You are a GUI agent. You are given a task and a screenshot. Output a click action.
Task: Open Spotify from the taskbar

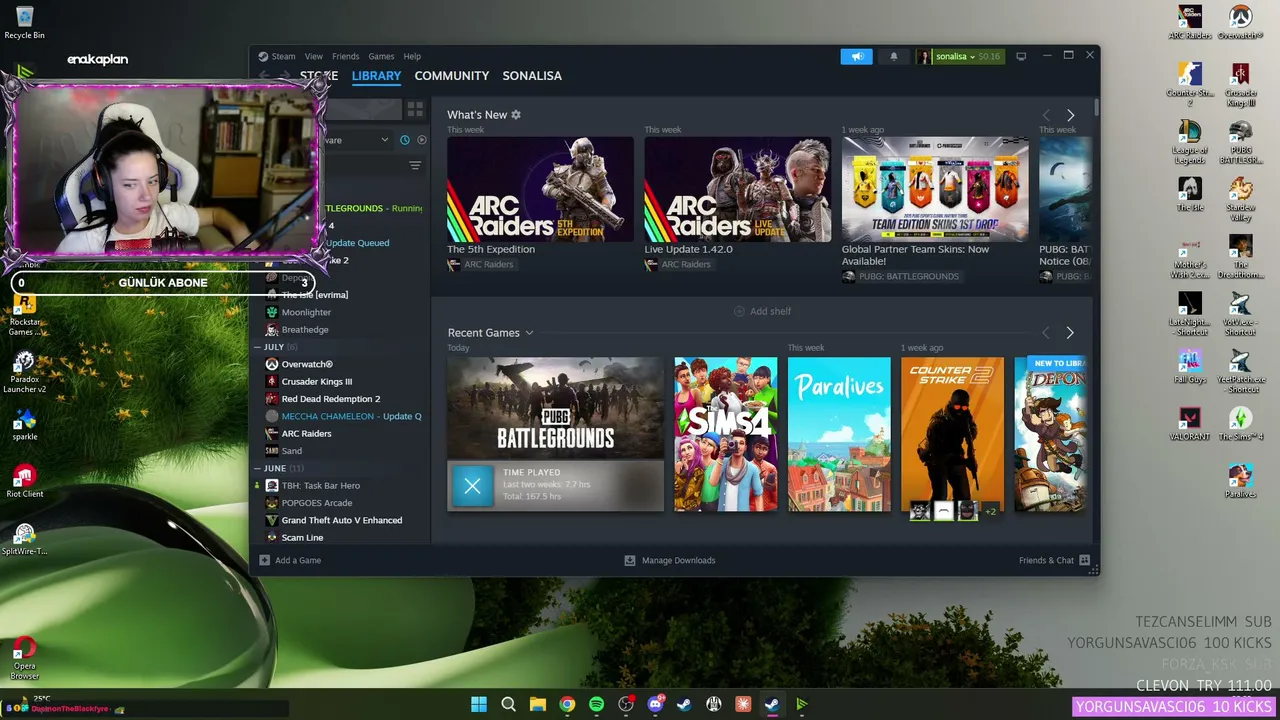597,704
